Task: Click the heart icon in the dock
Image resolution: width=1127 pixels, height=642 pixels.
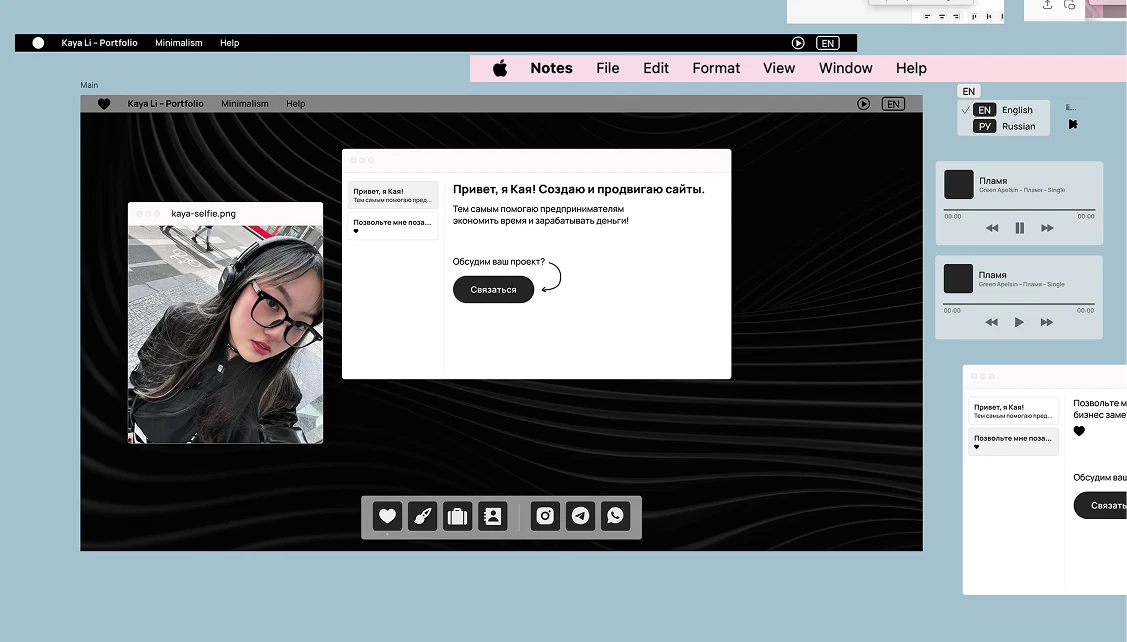Action: click(x=387, y=516)
